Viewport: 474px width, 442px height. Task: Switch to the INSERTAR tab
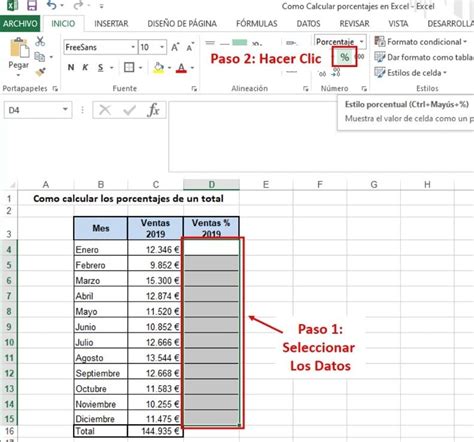pos(111,24)
